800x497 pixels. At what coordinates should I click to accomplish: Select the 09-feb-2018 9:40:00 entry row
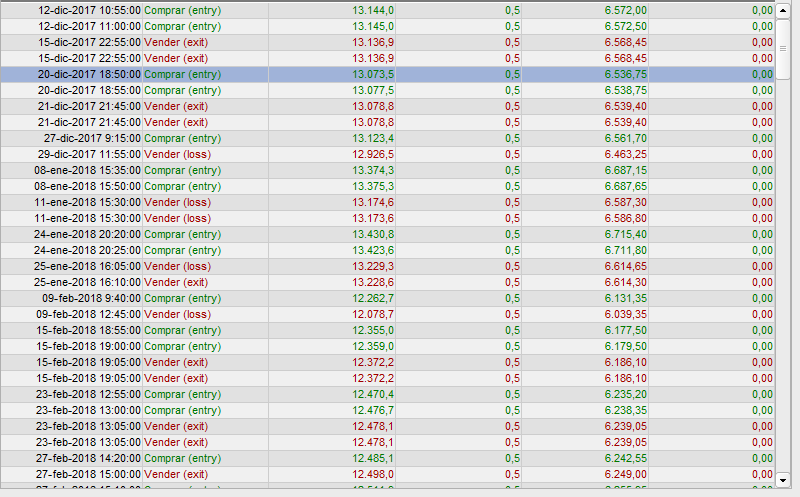point(388,298)
